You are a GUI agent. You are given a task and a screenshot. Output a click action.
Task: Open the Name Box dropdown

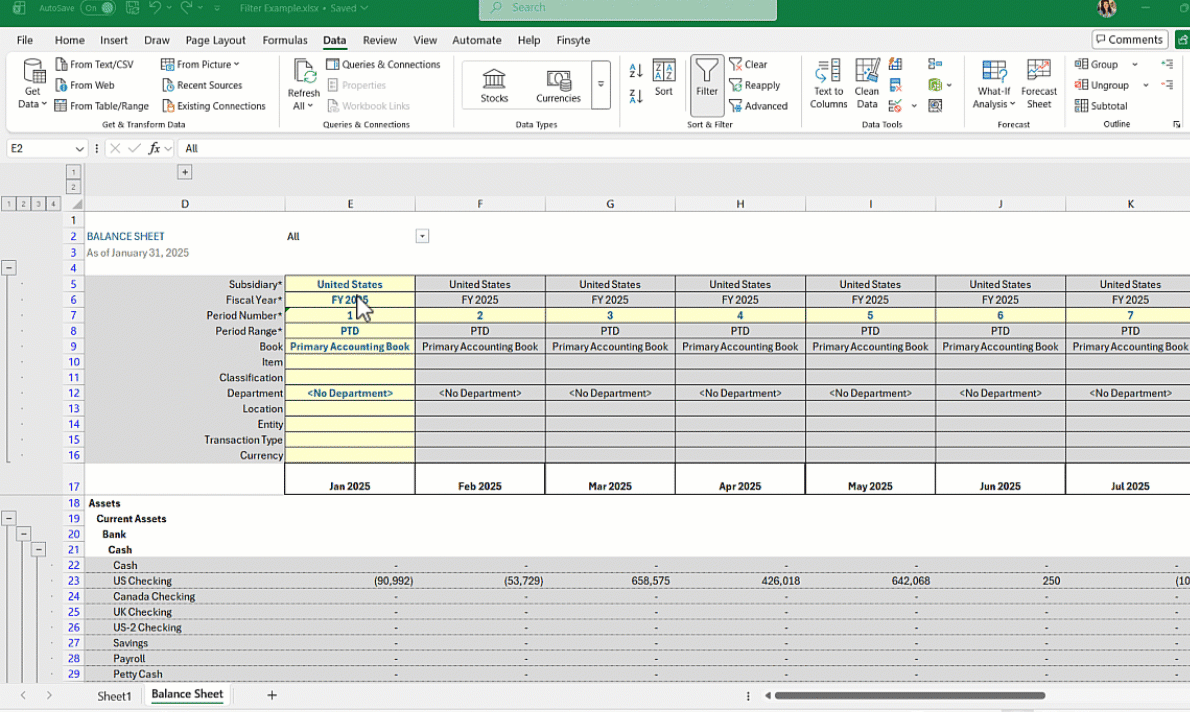80,148
